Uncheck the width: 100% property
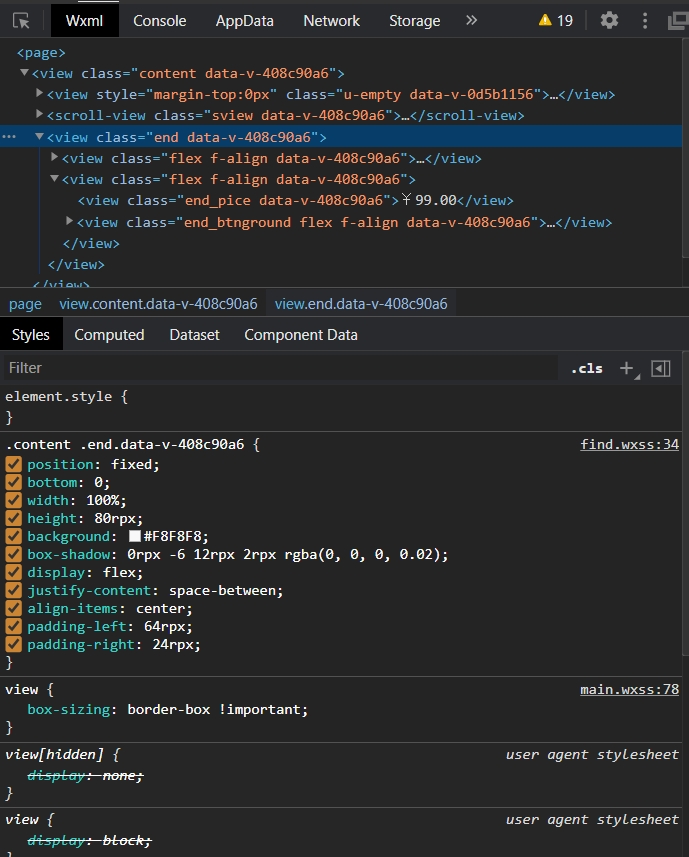Screen dimensions: 689x857 [x=14, y=500]
